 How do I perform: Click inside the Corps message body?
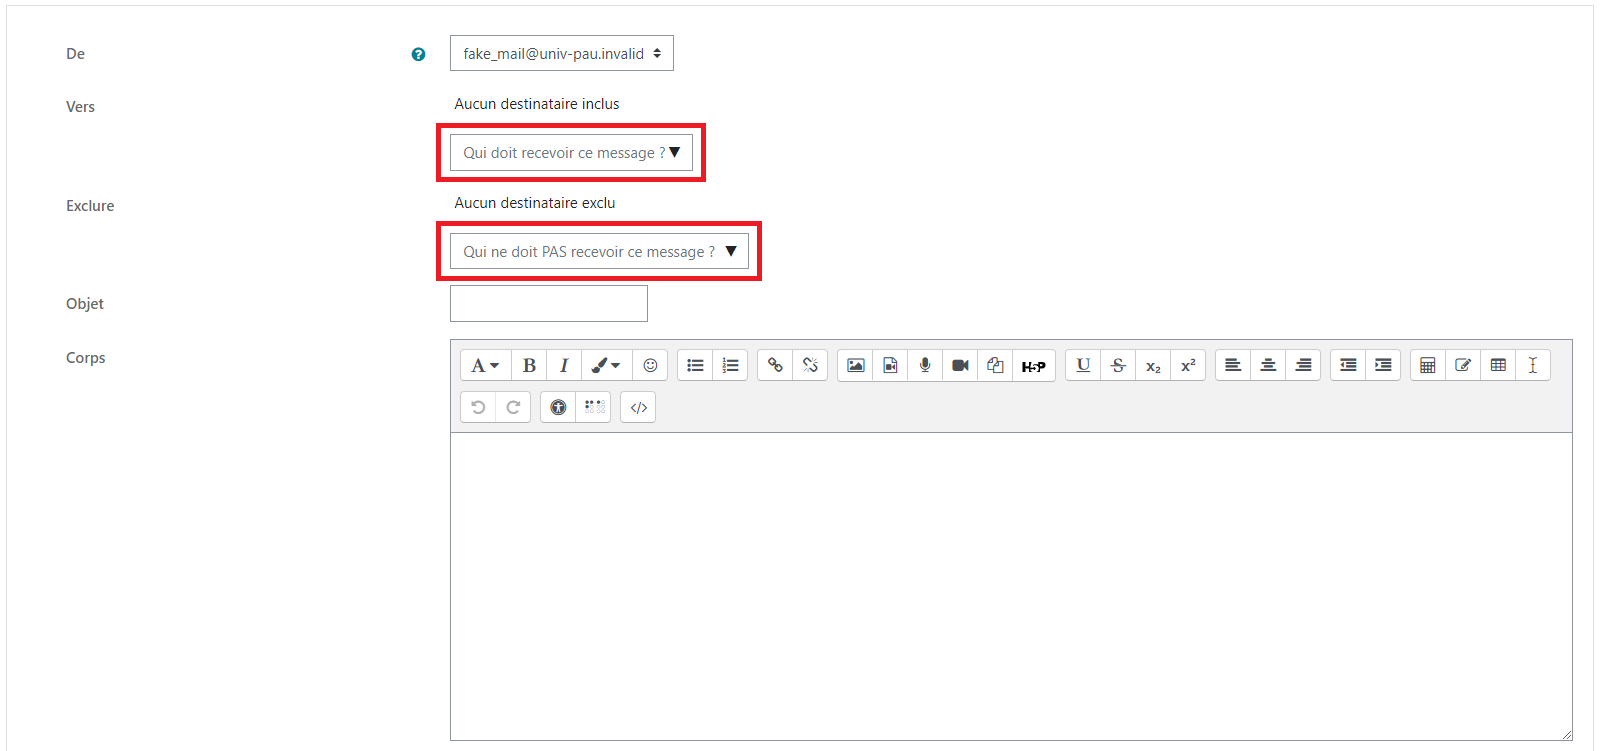pyautogui.click(x=1011, y=586)
